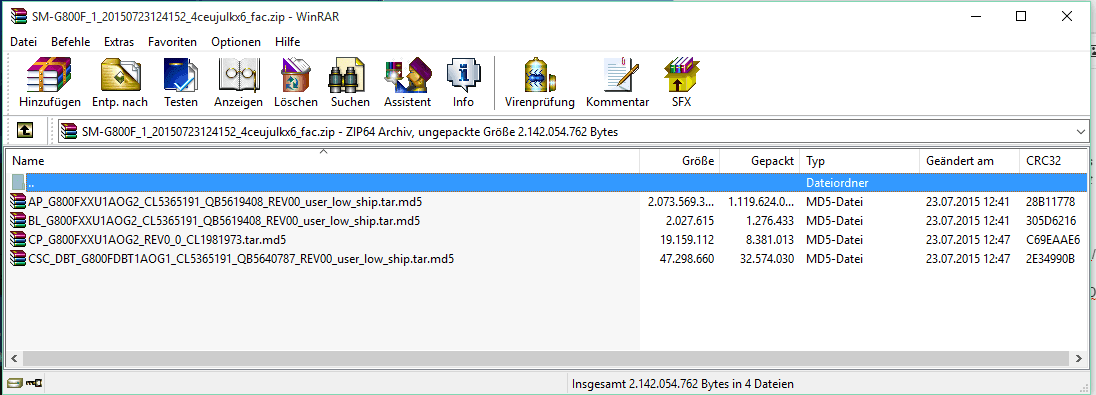Image resolution: width=1096 pixels, height=395 pixels.
Task: Click CRC32 value 305D6216
Action: pyautogui.click(x=1051, y=221)
